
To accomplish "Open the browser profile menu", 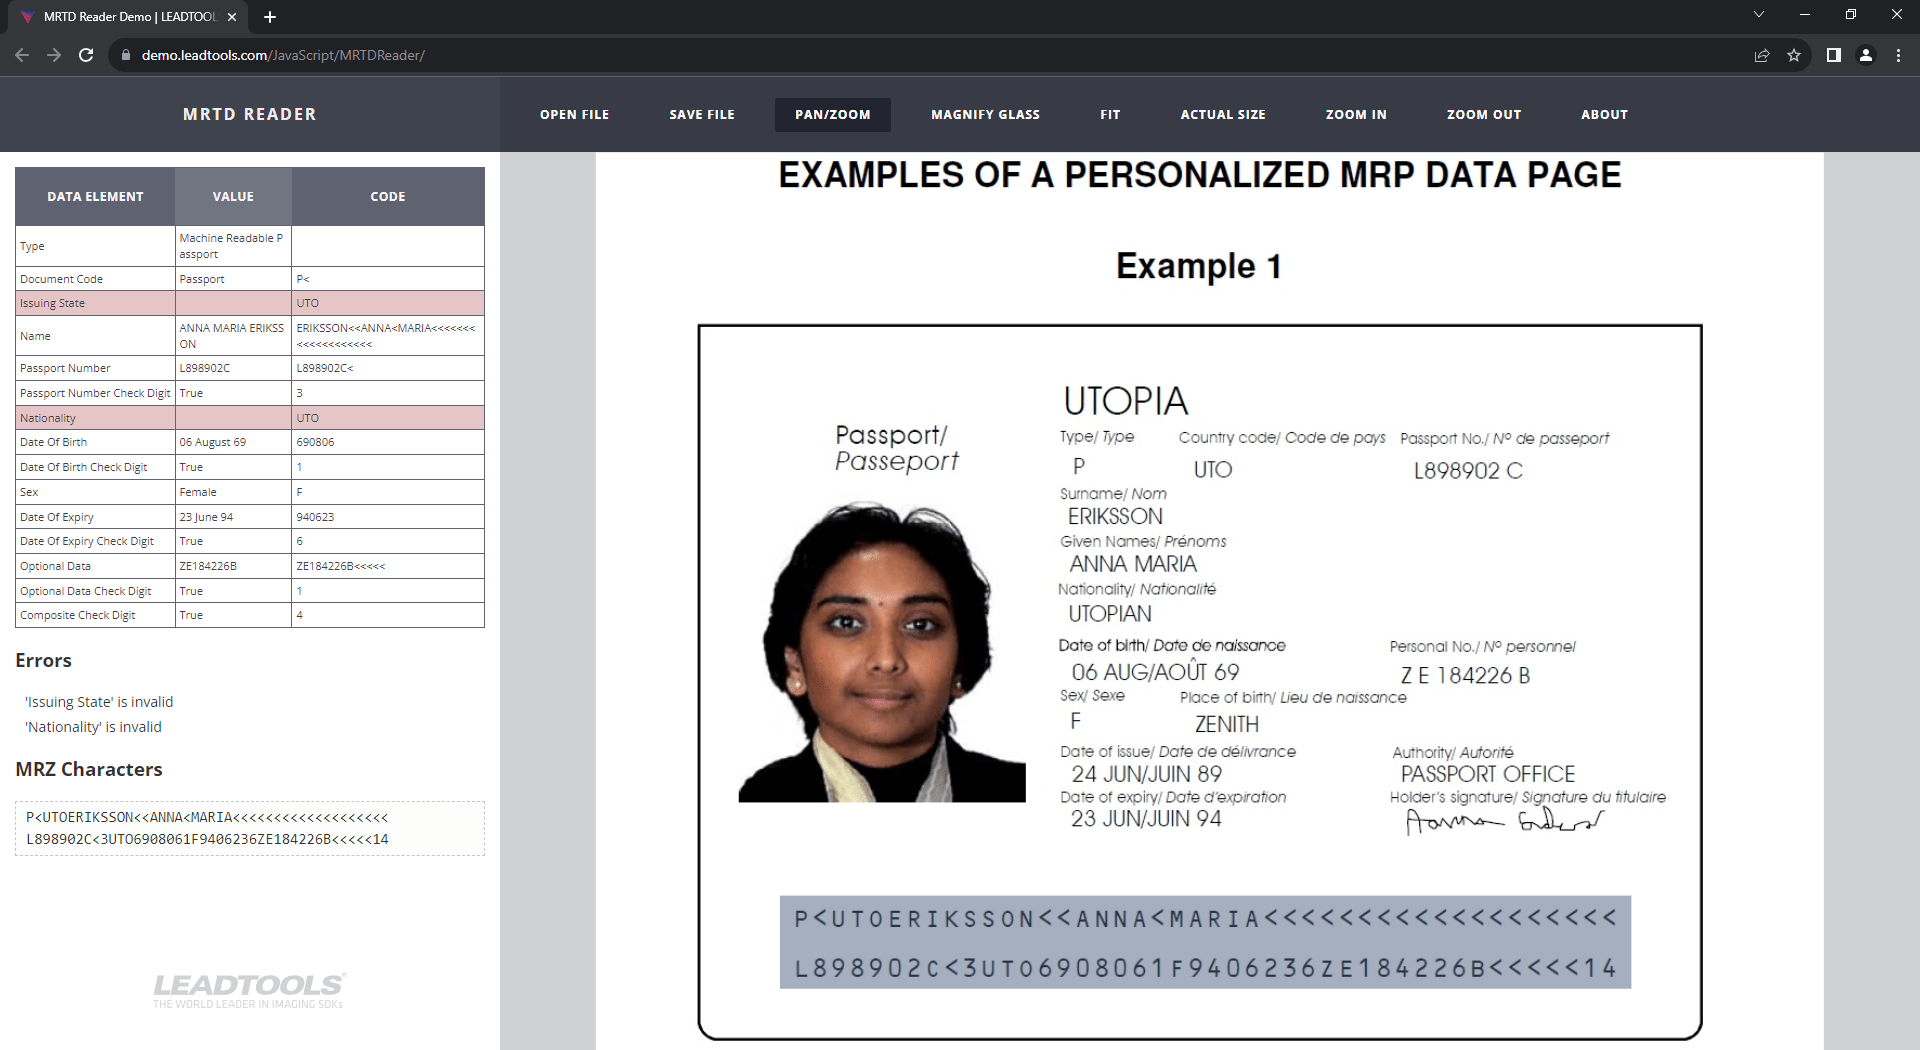I will pyautogui.click(x=1866, y=55).
